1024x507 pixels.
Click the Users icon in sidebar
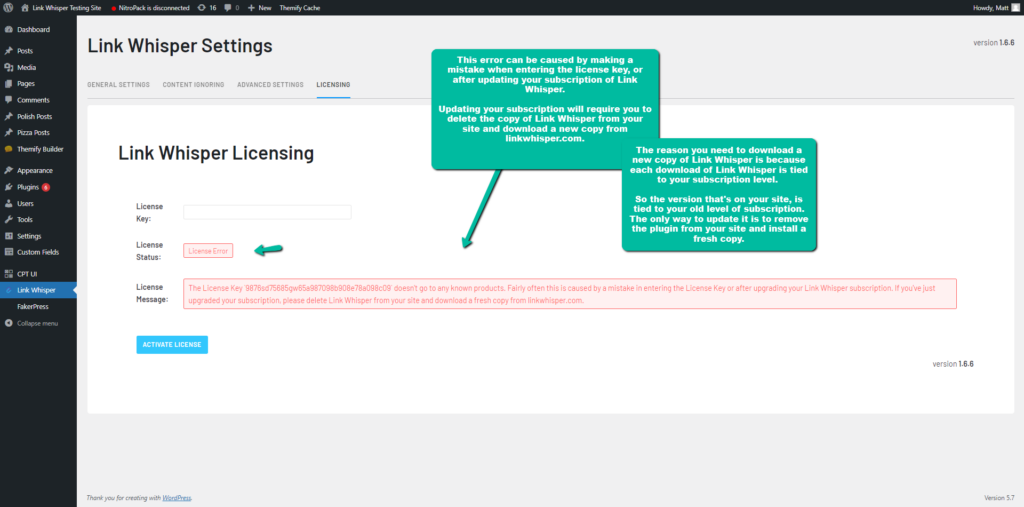coord(8,203)
